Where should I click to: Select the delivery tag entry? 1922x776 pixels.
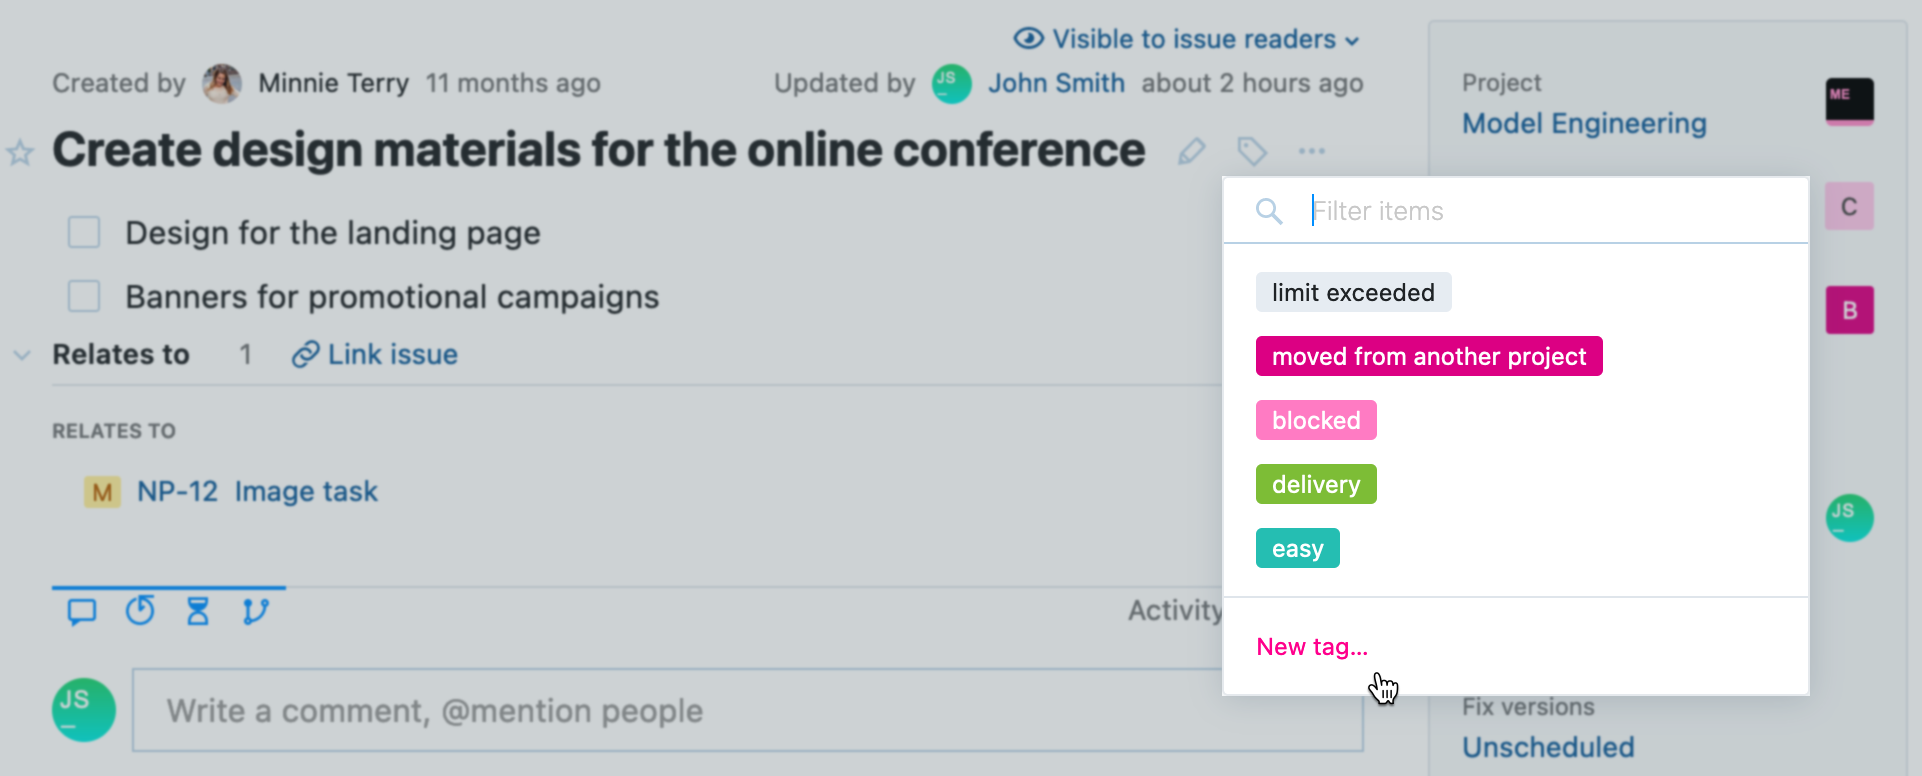(x=1315, y=484)
